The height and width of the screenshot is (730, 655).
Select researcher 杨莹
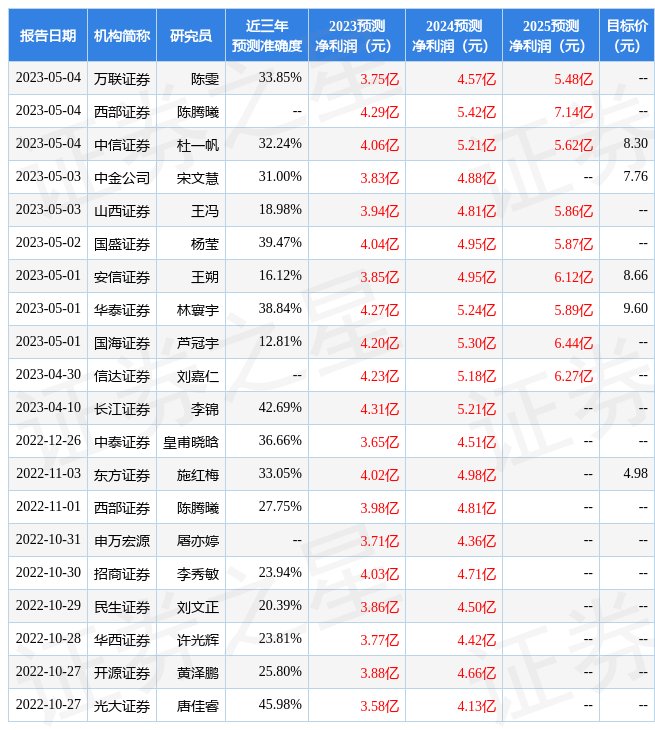(x=205, y=244)
